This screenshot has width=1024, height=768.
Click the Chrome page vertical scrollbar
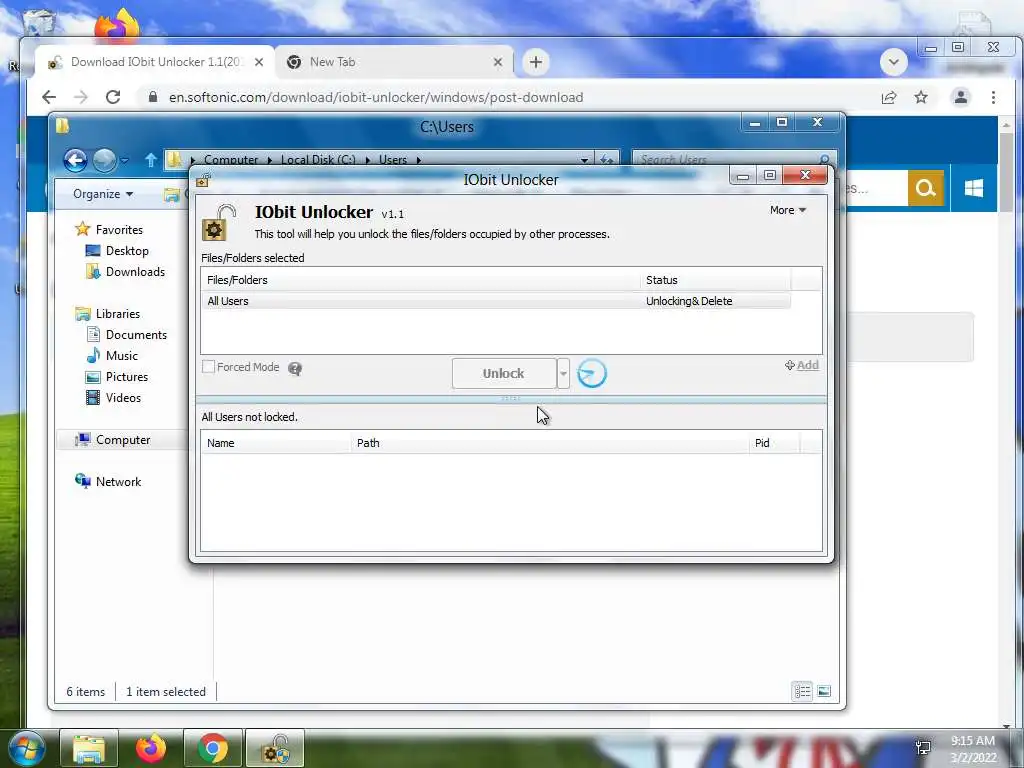1006,170
